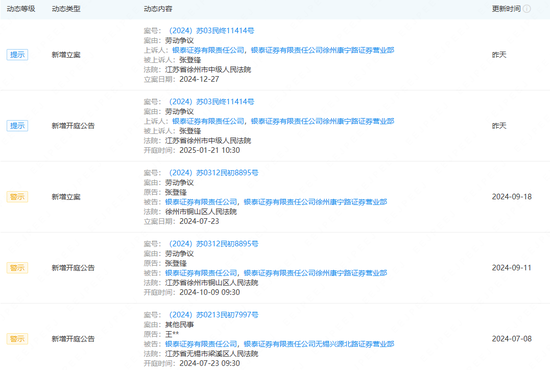Click hearing time 2024-10-09 09:30
The height and width of the screenshot is (370, 550).
(x=210, y=292)
